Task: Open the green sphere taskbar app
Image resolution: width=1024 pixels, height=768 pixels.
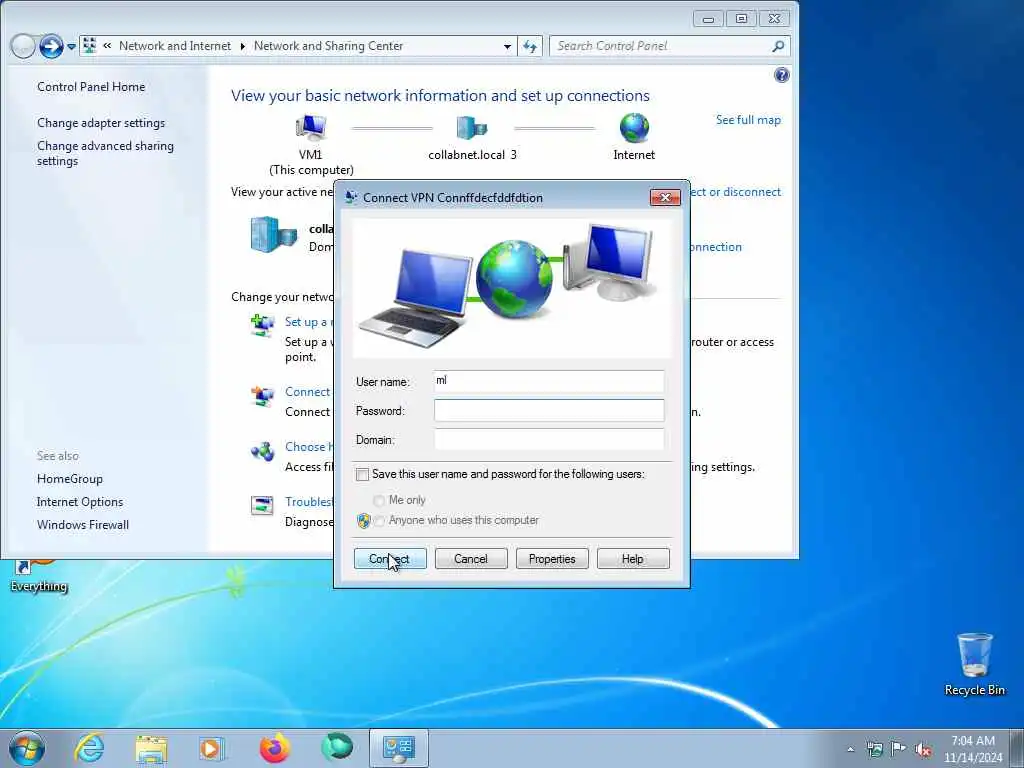Action: pos(337,747)
